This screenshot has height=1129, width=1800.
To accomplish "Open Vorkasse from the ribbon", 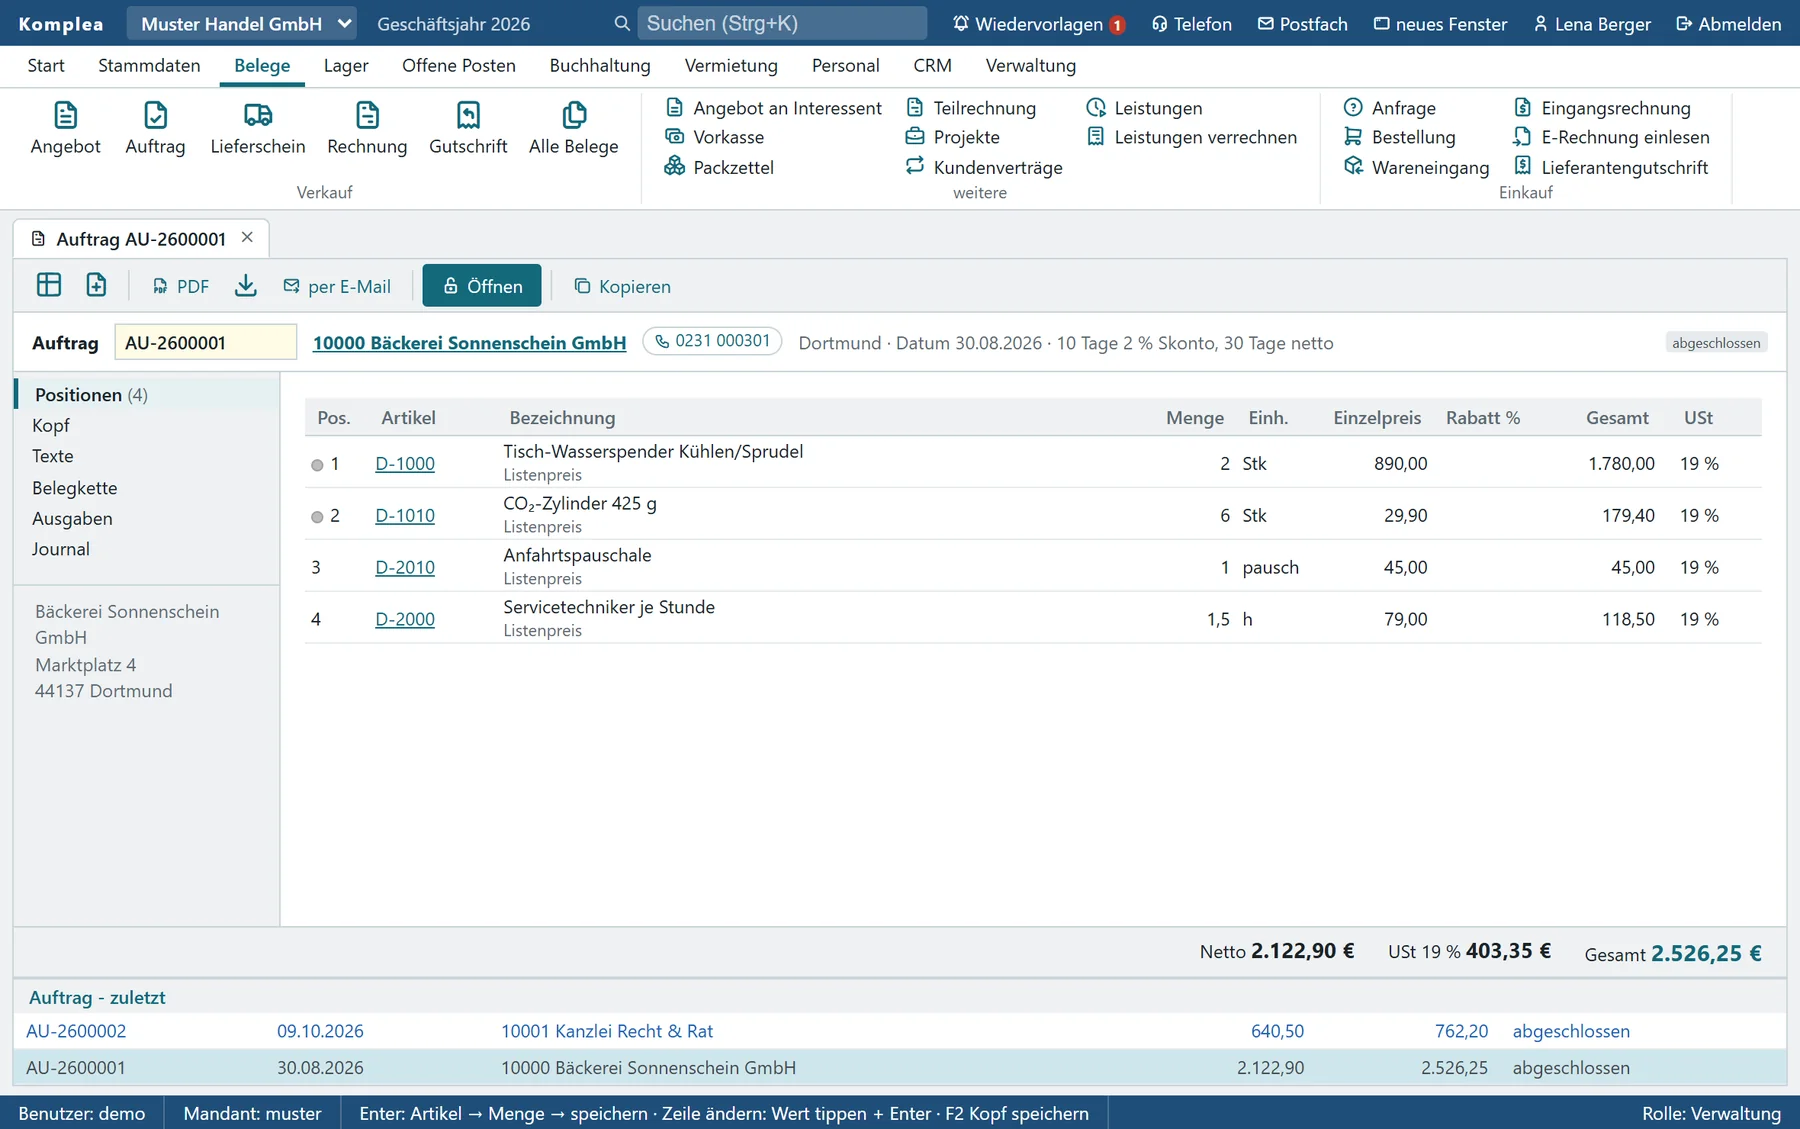I will click(715, 137).
